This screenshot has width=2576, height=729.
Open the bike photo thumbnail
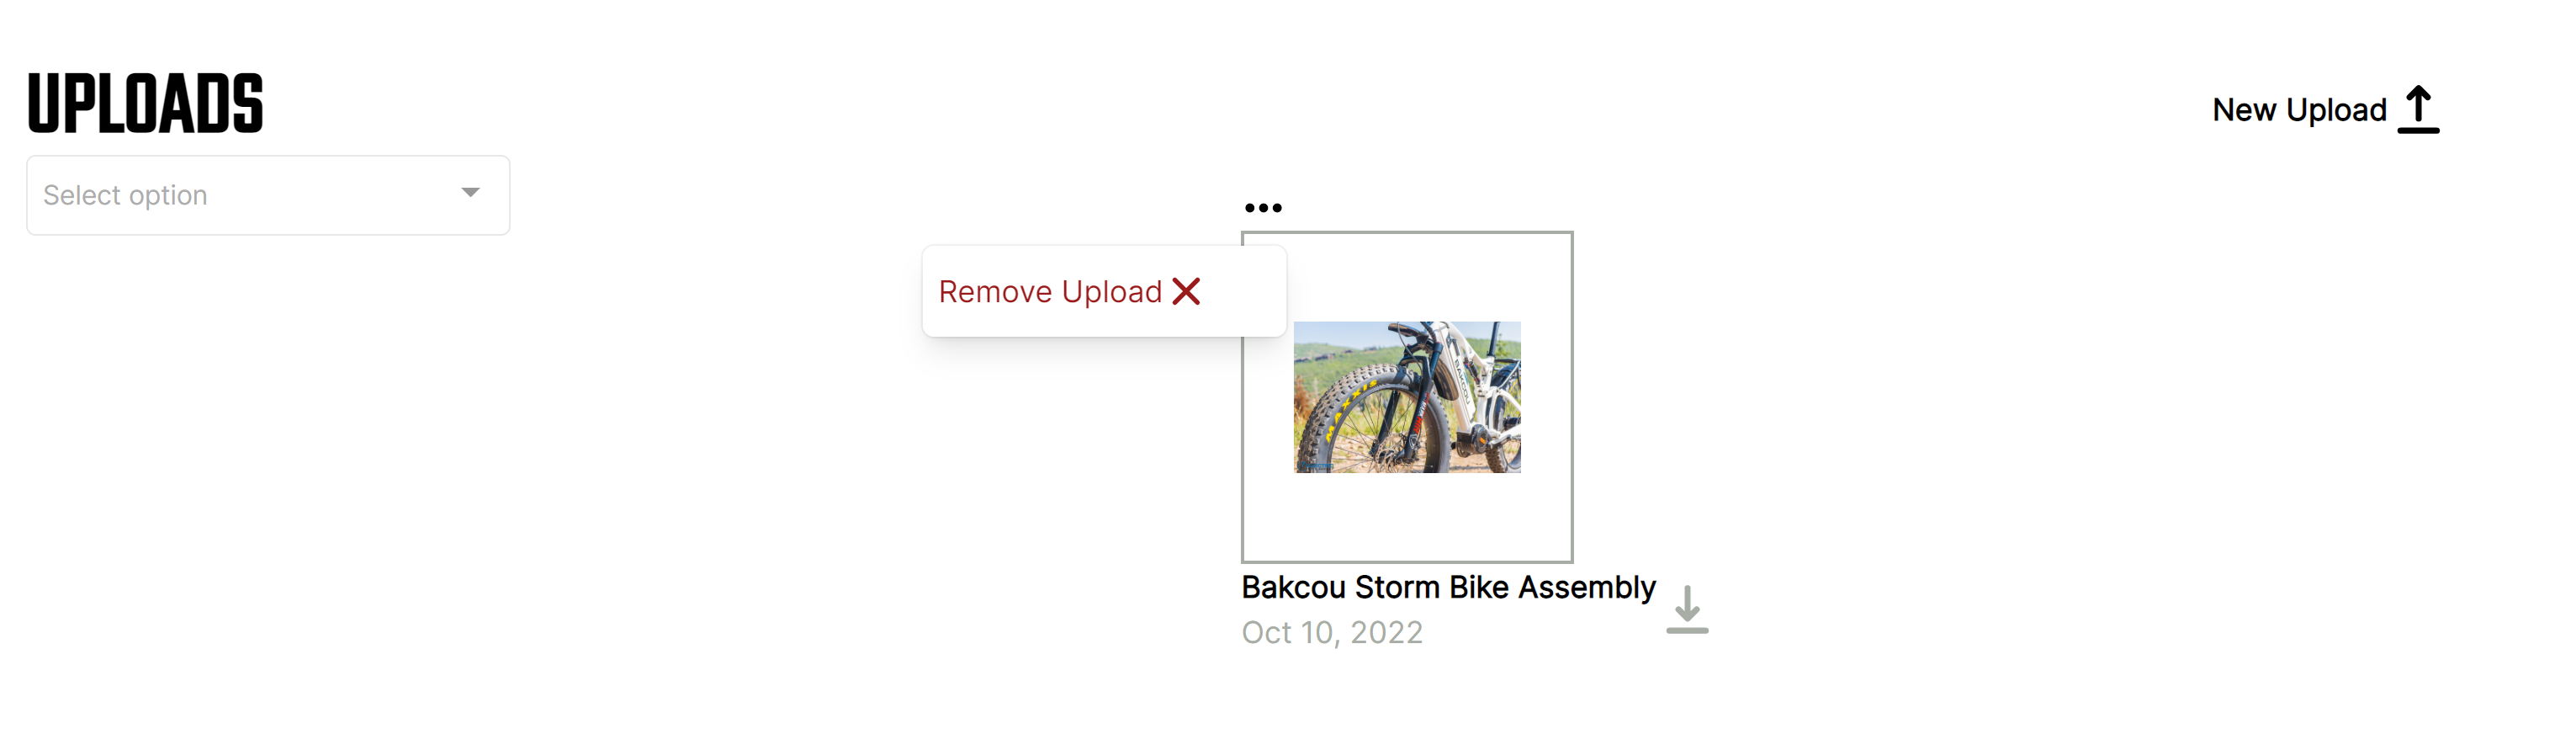pos(1407,397)
